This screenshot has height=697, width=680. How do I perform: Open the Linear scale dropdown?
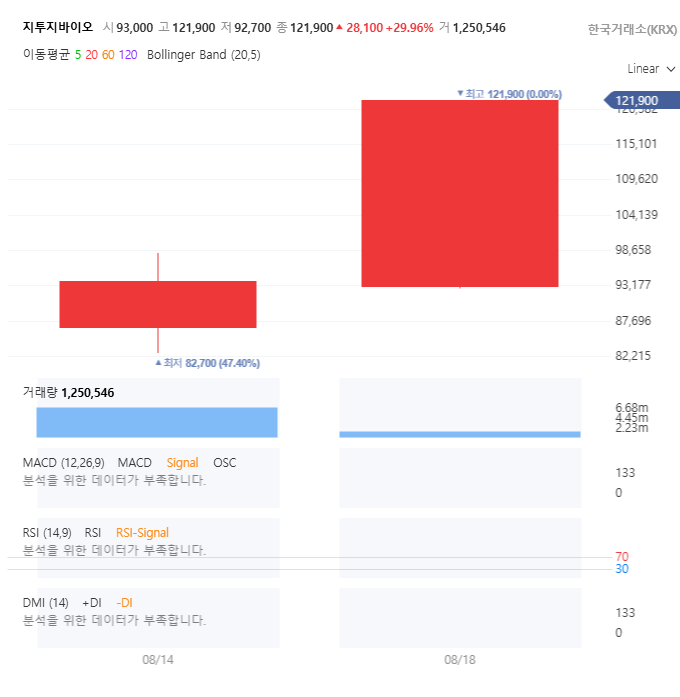click(651, 69)
